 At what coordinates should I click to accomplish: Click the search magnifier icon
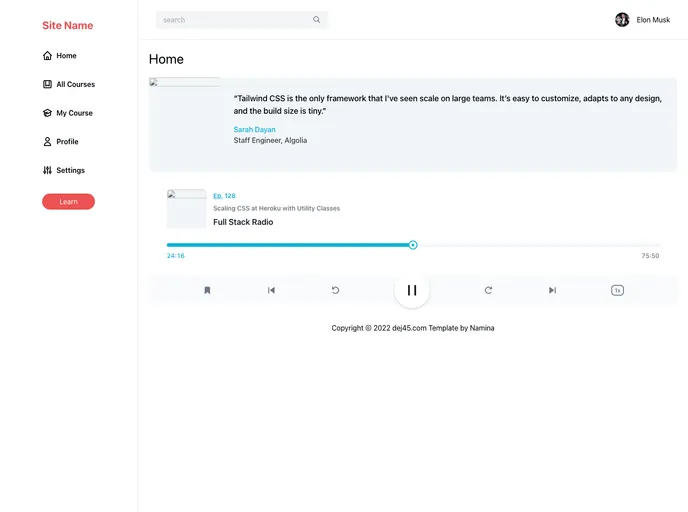tap(317, 20)
